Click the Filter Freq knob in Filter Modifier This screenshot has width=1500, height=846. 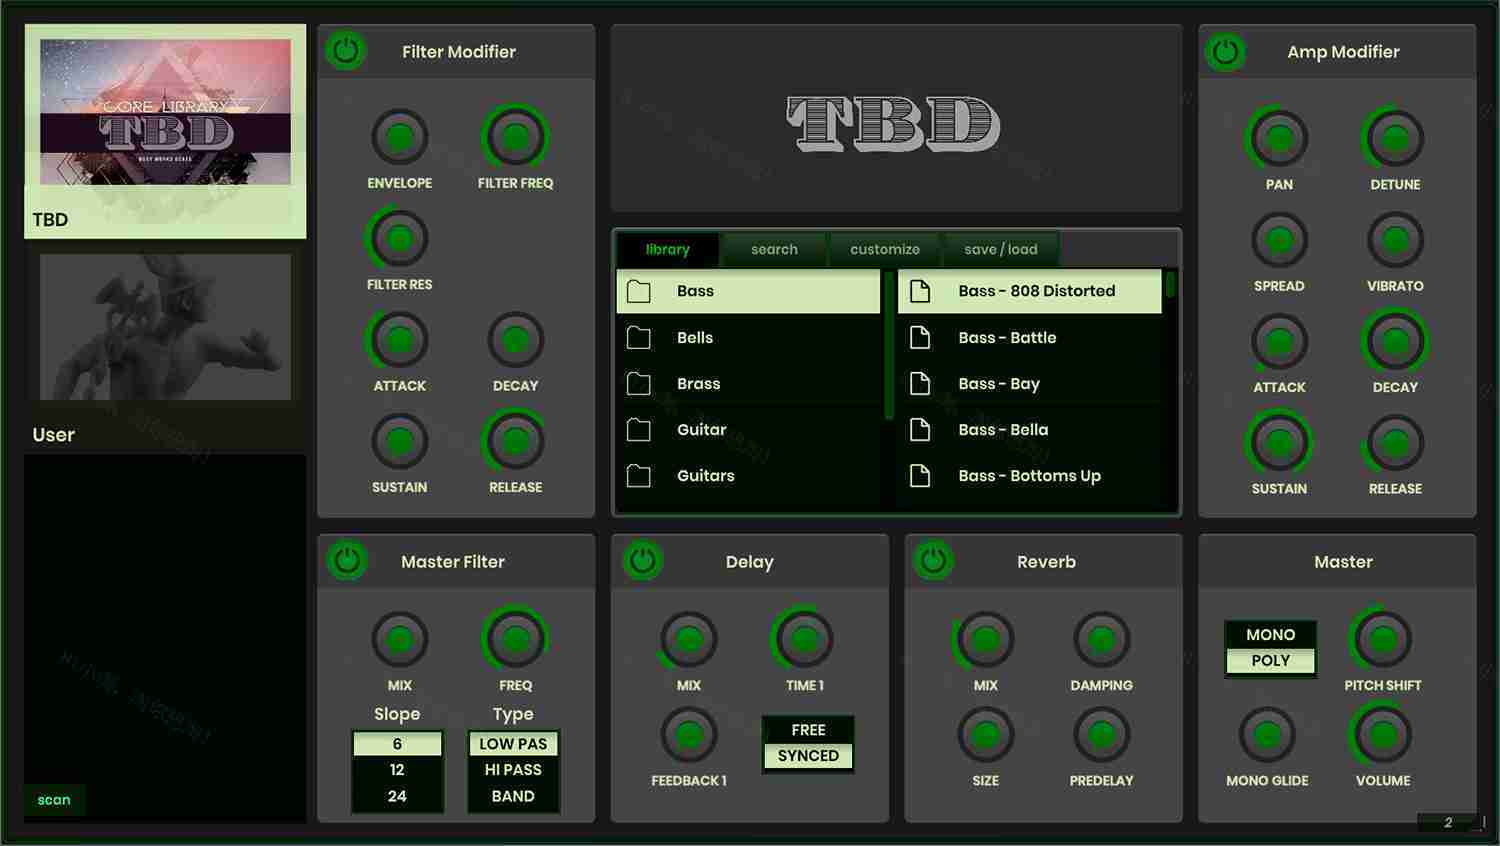coord(515,137)
